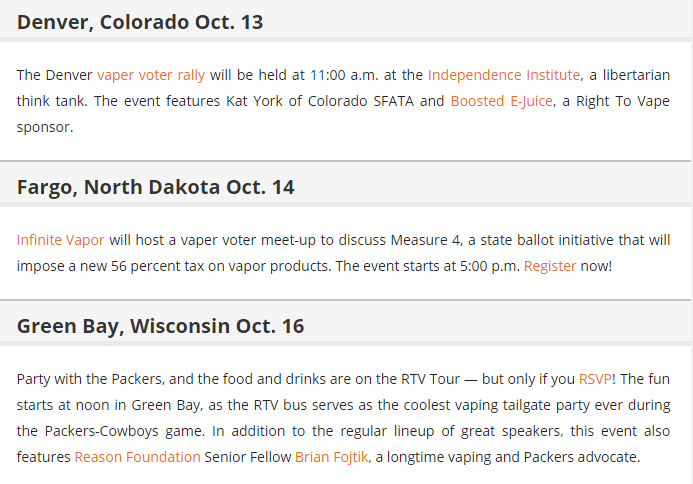Image resolution: width=693 pixels, height=484 pixels.
Task: Visit the Independence Institute link
Action: point(504,74)
